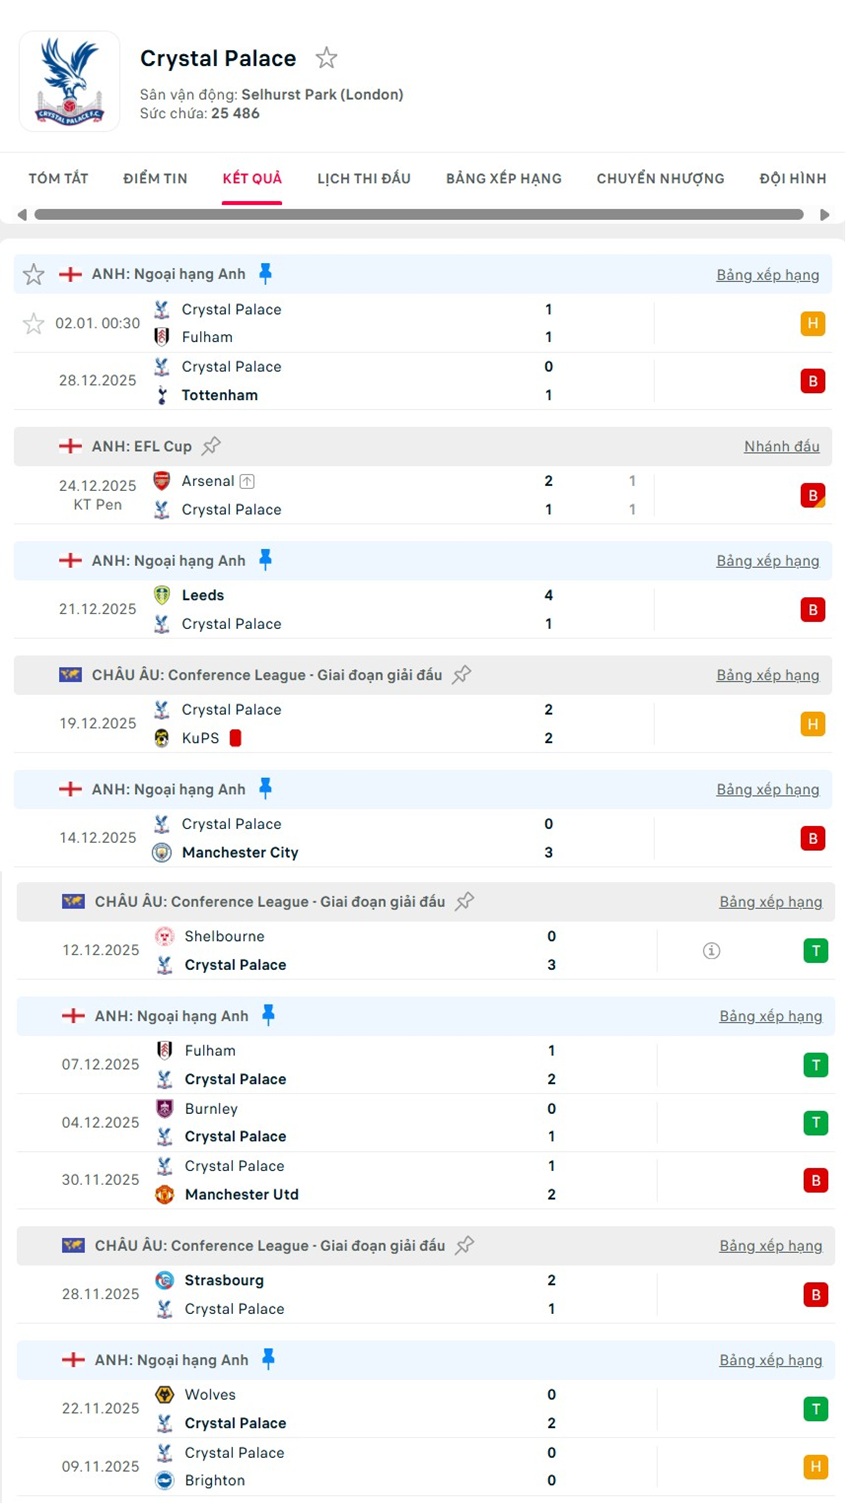
Task: Open EFL Cup 'Nhánh đấu' bracket link
Action: coord(781,447)
